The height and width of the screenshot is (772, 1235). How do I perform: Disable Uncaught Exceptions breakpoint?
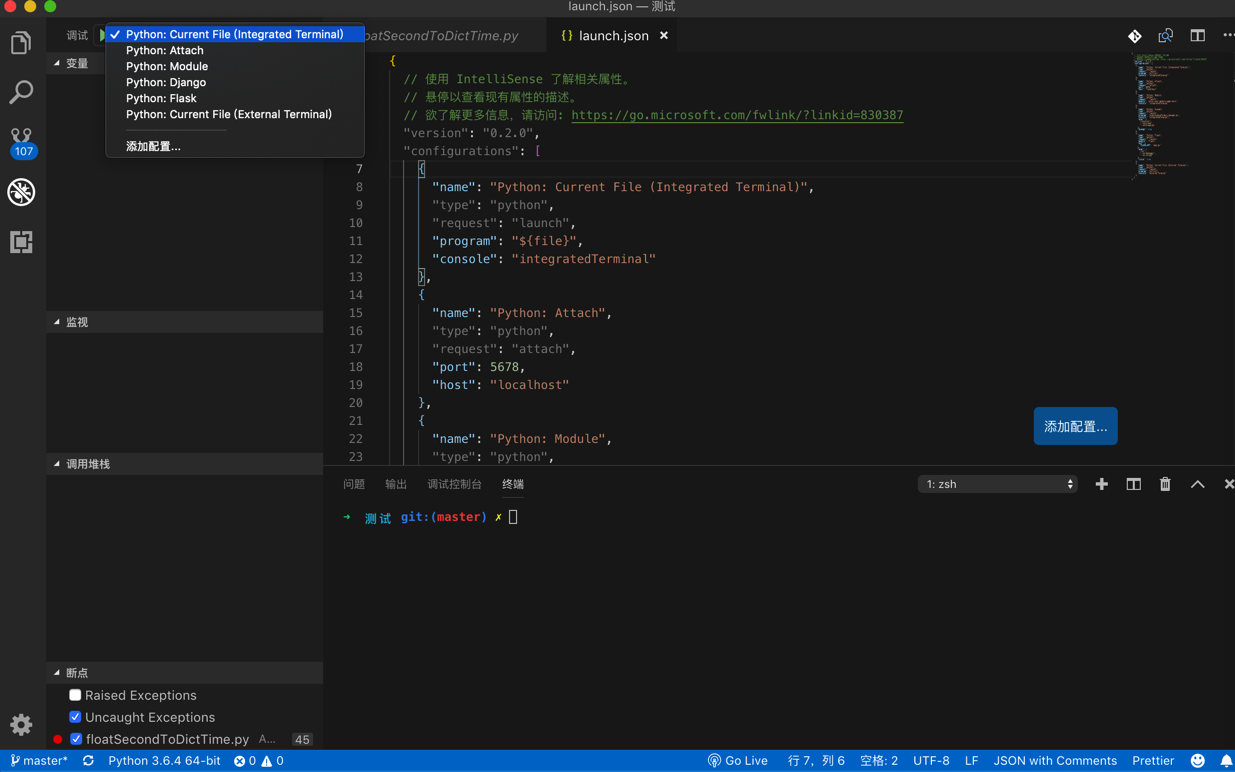(75, 717)
